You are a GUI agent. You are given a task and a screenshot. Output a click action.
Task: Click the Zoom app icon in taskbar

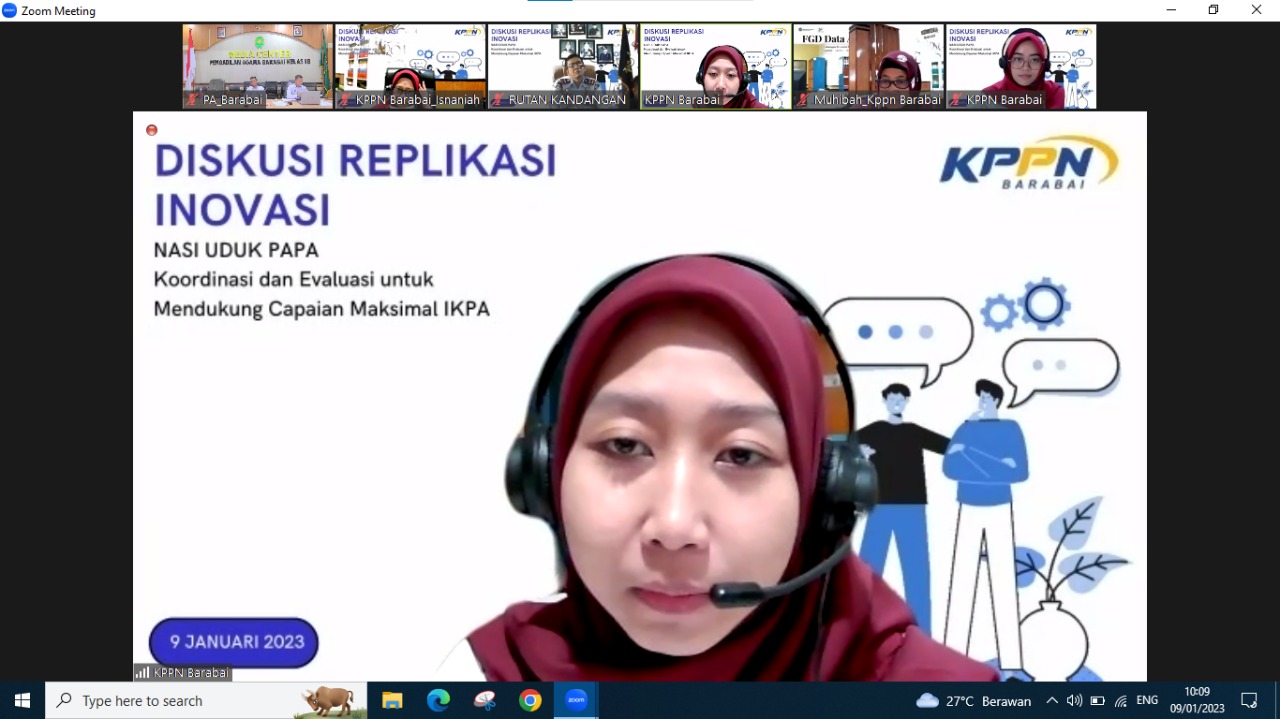click(576, 701)
